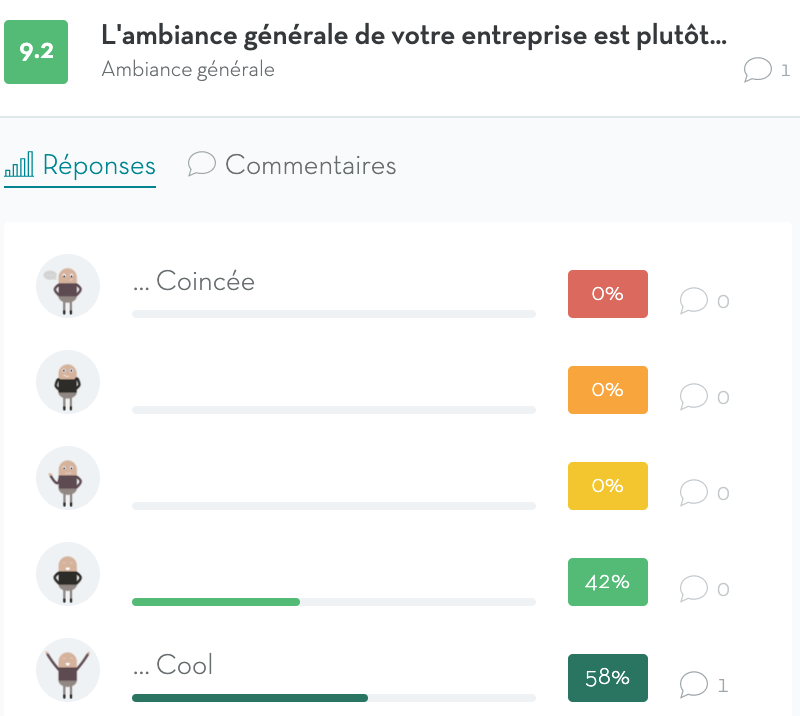The width and height of the screenshot is (800, 716).
Task: Click the light green 42% swatch
Action: pyautogui.click(x=607, y=582)
